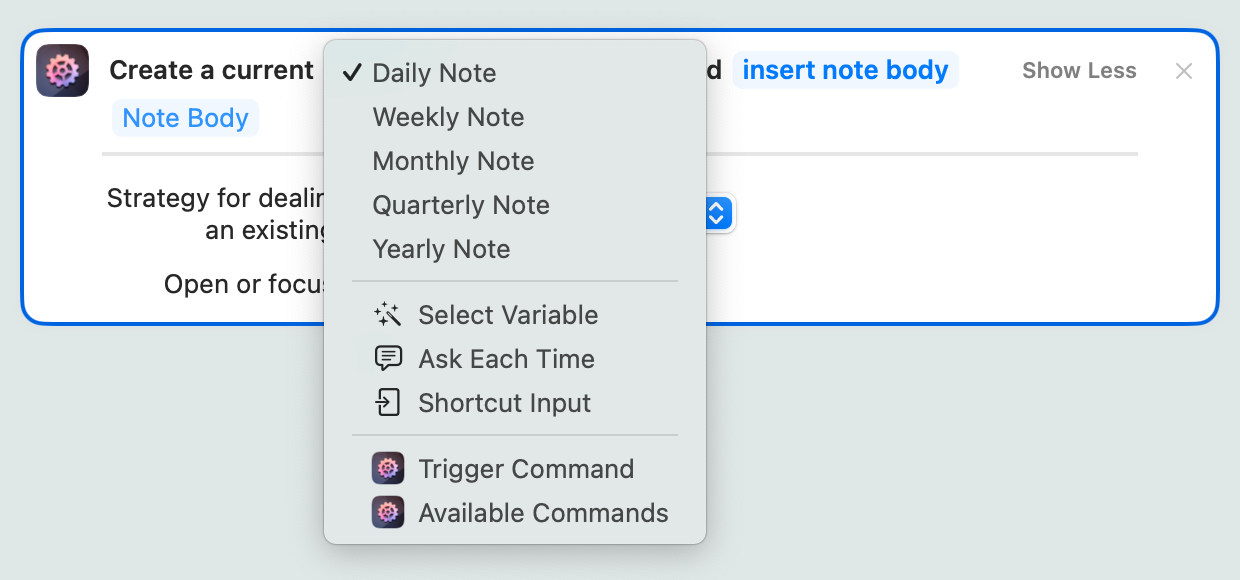Select the Monthly Note option
Image resolution: width=1240 pixels, height=580 pixels.
453,161
